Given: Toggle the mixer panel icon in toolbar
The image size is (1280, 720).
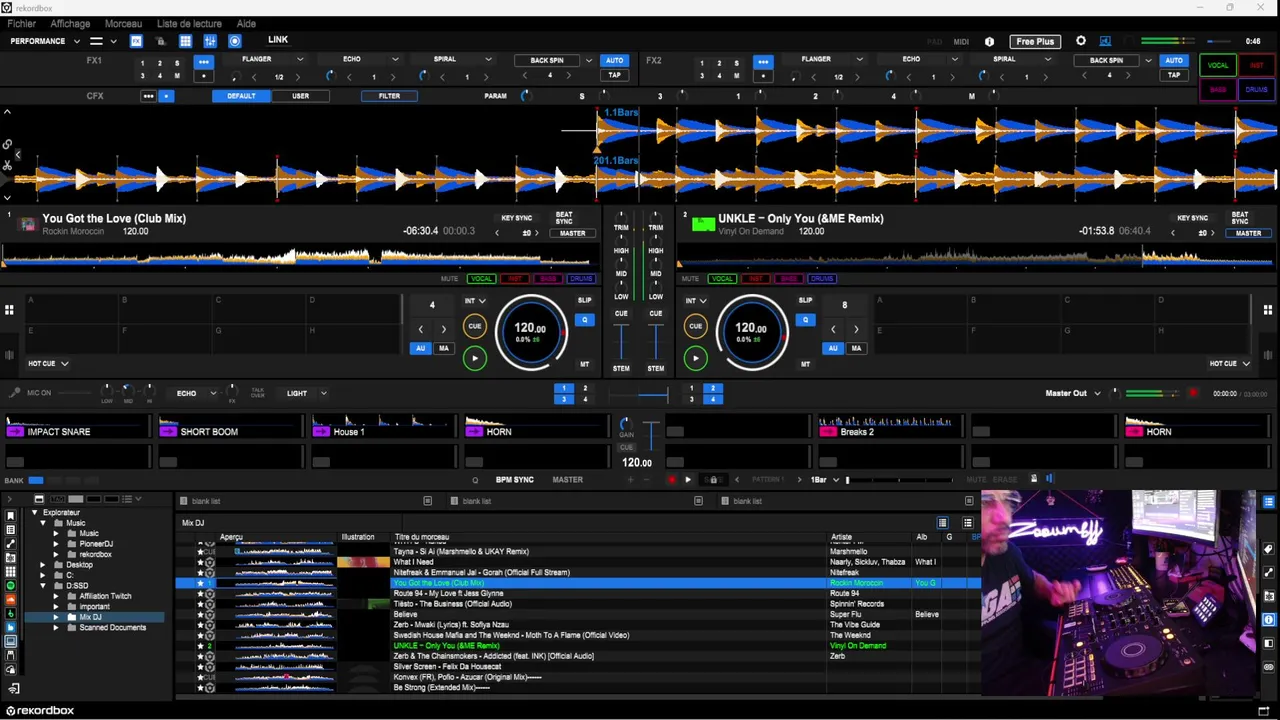Looking at the screenshot, I should tap(210, 41).
